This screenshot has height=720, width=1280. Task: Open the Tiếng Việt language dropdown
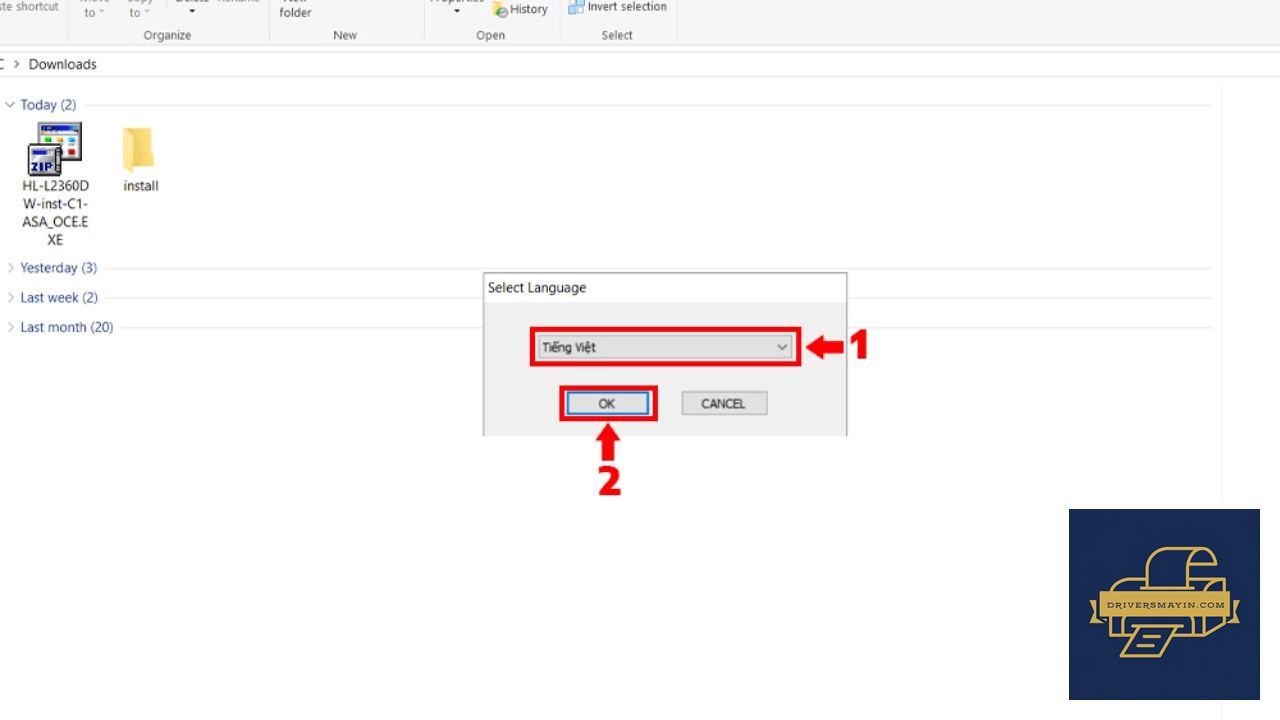[665, 347]
